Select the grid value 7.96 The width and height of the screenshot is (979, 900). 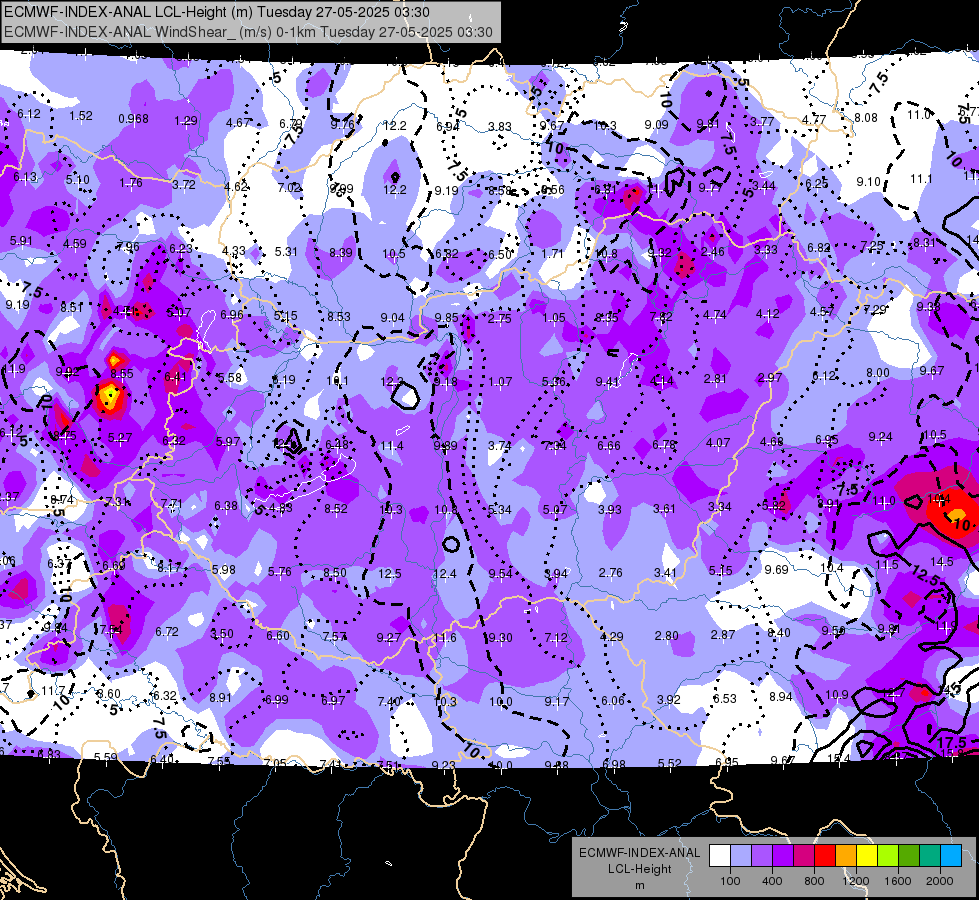point(128,247)
